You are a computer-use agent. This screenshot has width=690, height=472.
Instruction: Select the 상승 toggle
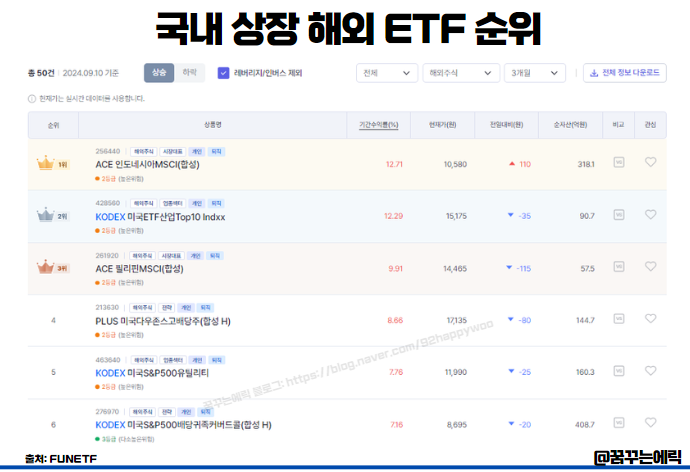(x=159, y=73)
